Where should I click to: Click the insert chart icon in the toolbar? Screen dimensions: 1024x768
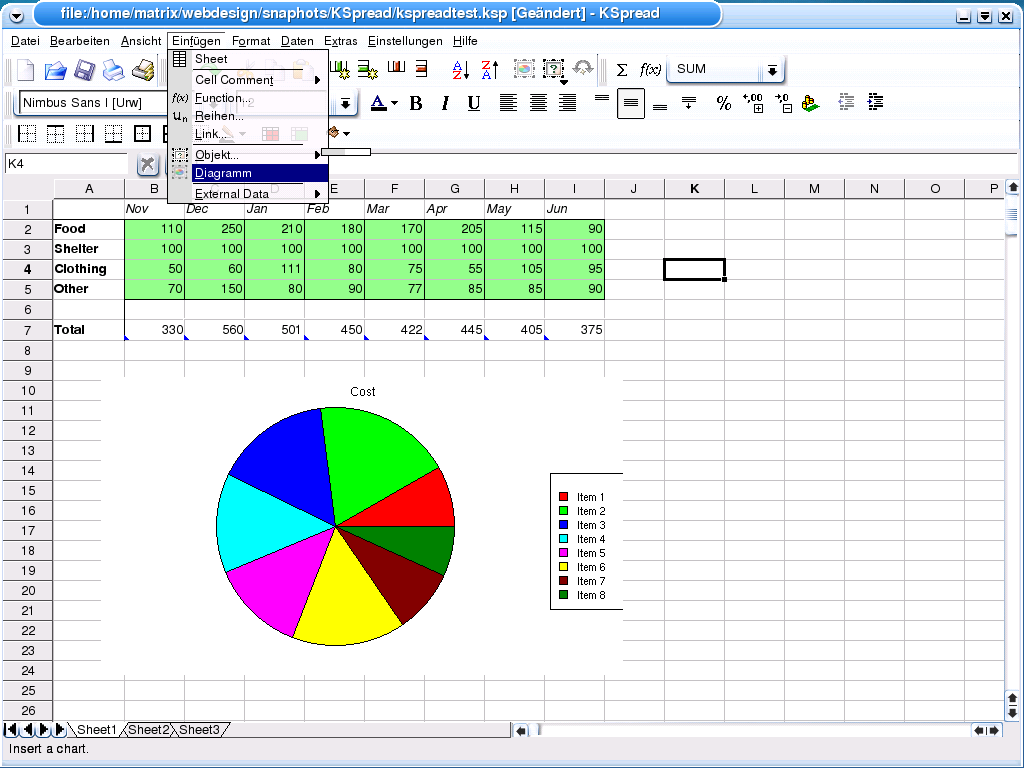pyautogui.click(x=525, y=69)
